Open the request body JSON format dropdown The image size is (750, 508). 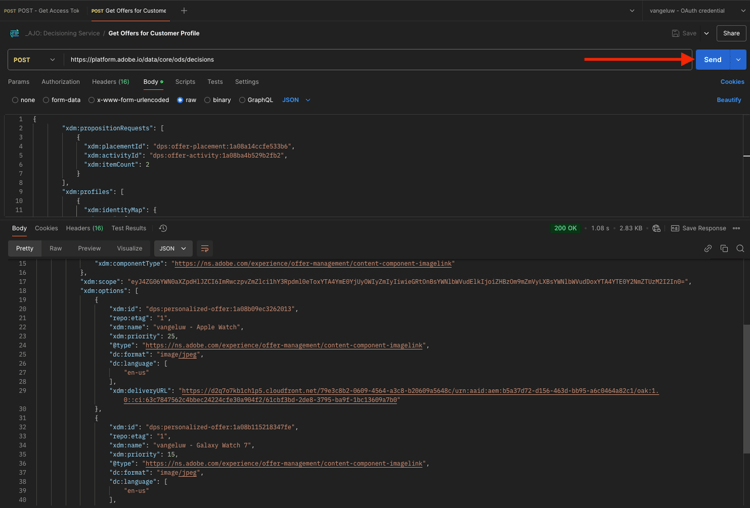point(296,100)
